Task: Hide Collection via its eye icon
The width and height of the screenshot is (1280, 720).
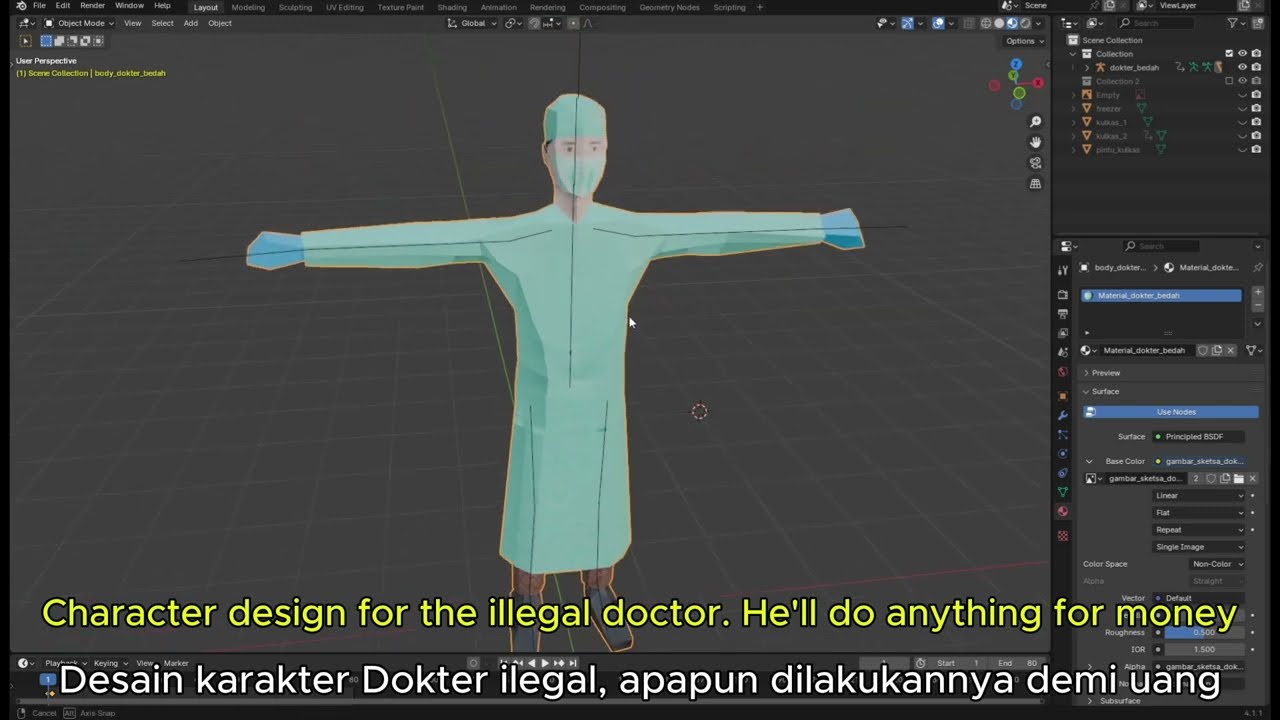Action: 1243,54
